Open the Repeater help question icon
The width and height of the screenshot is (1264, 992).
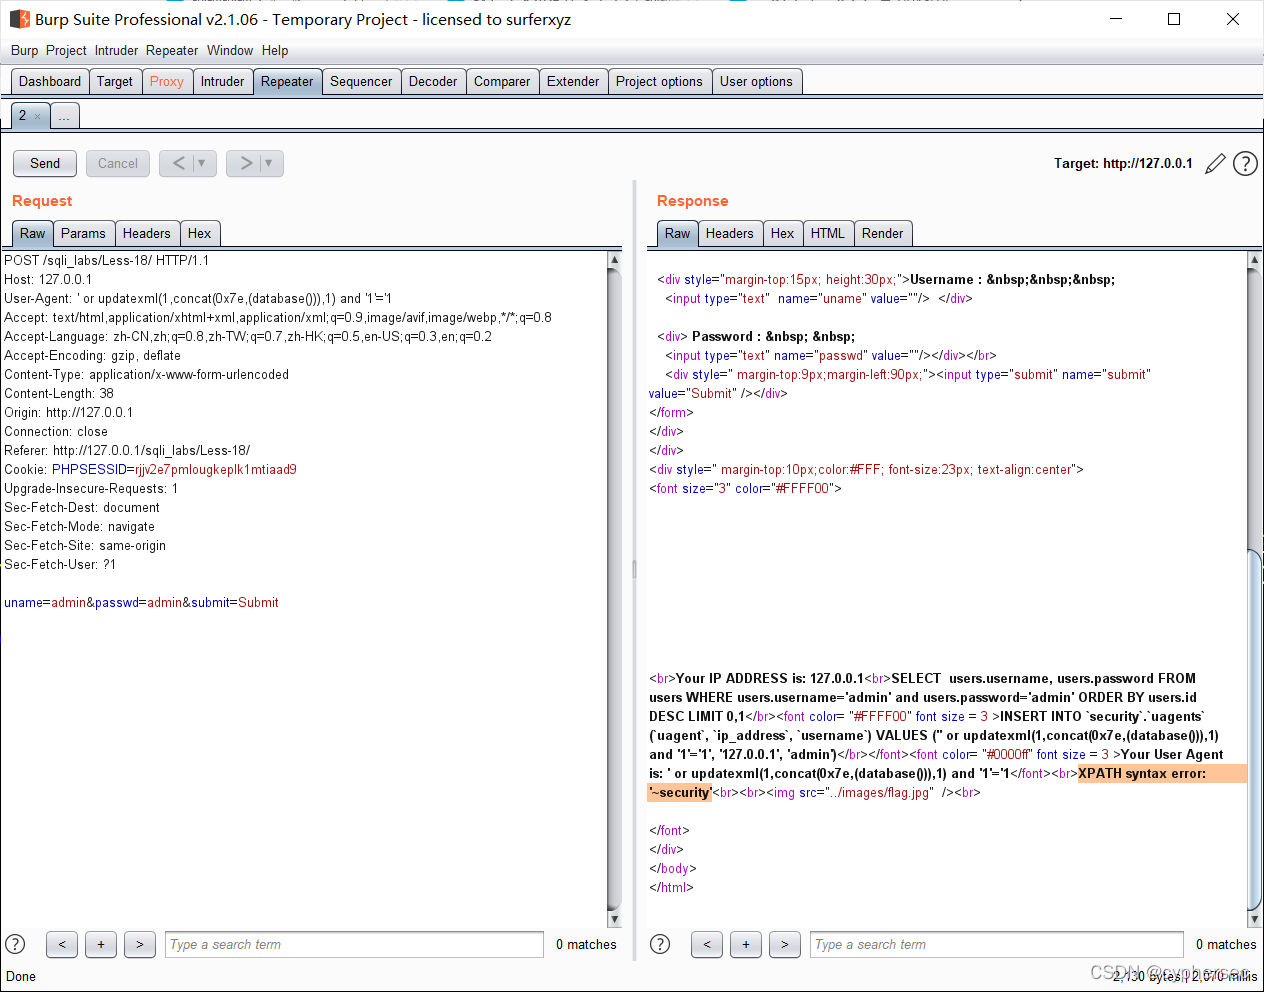click(x=1245, y=164)
